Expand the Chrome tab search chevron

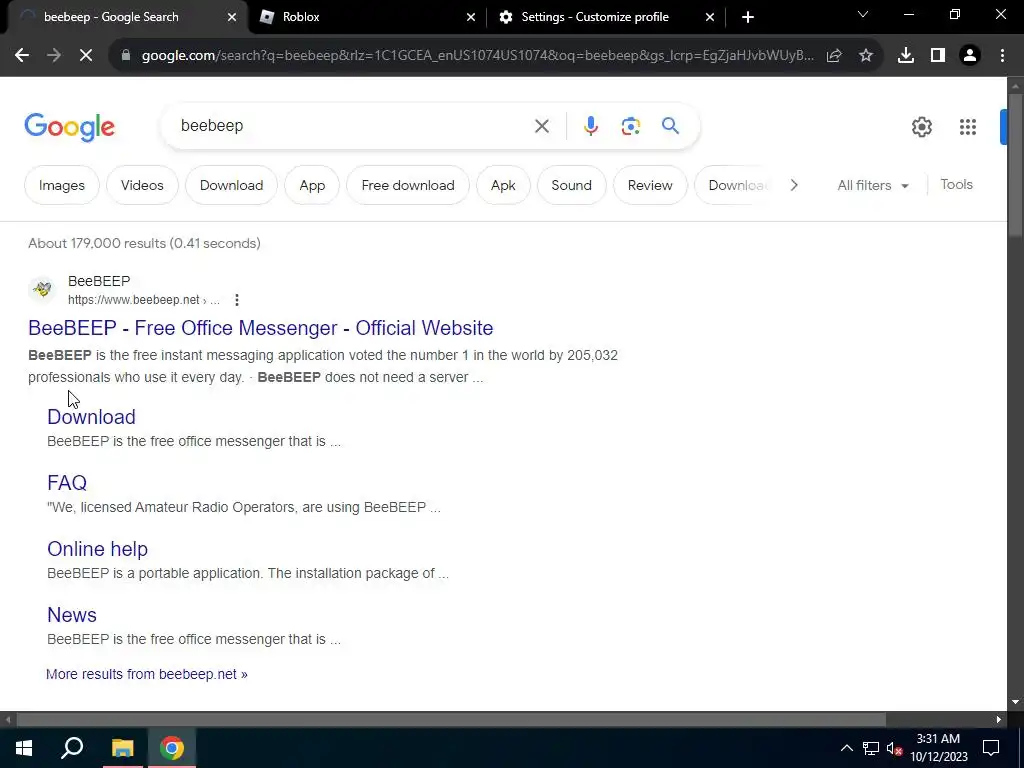(x=863, y=14)
